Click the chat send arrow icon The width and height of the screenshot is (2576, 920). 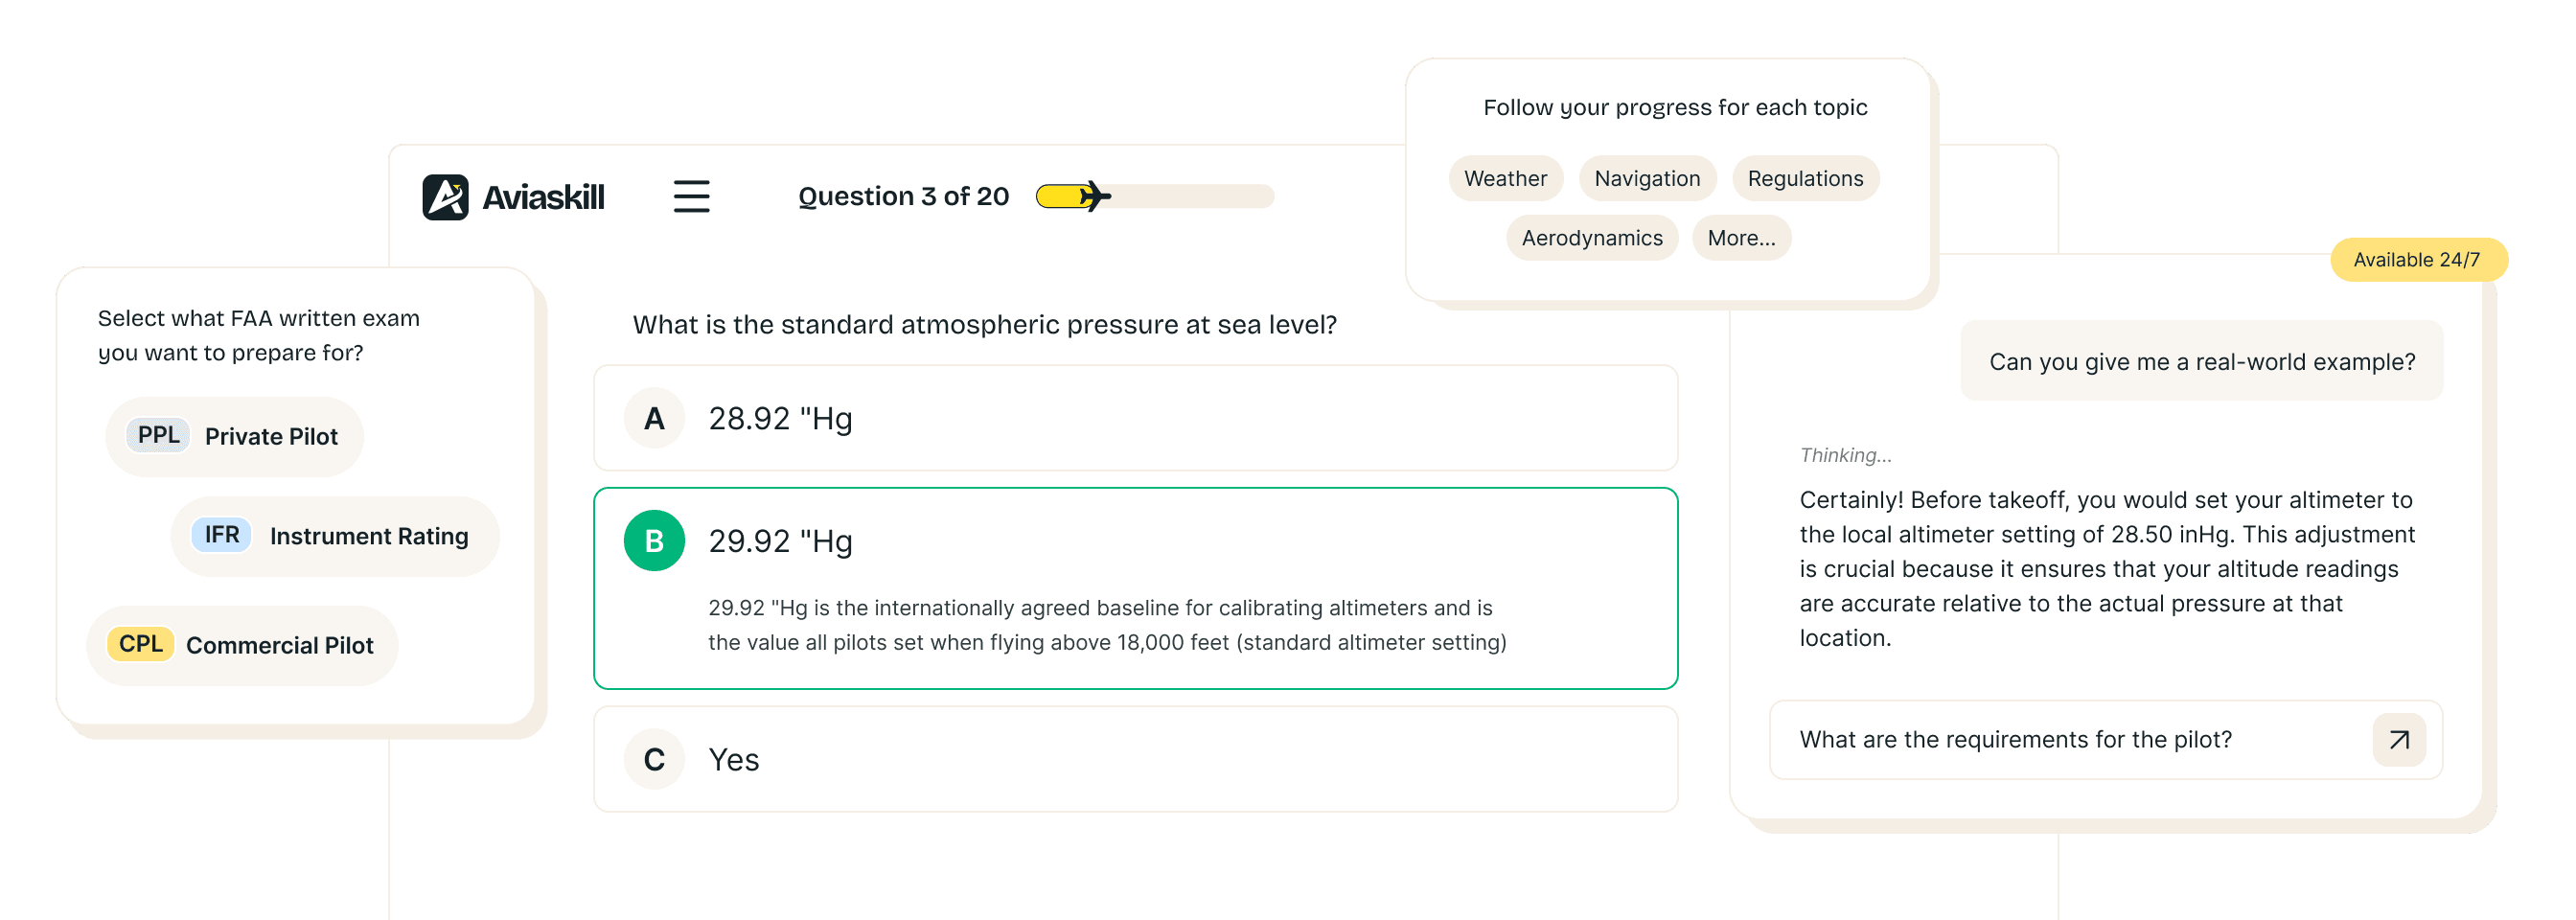click(2398, 740)
